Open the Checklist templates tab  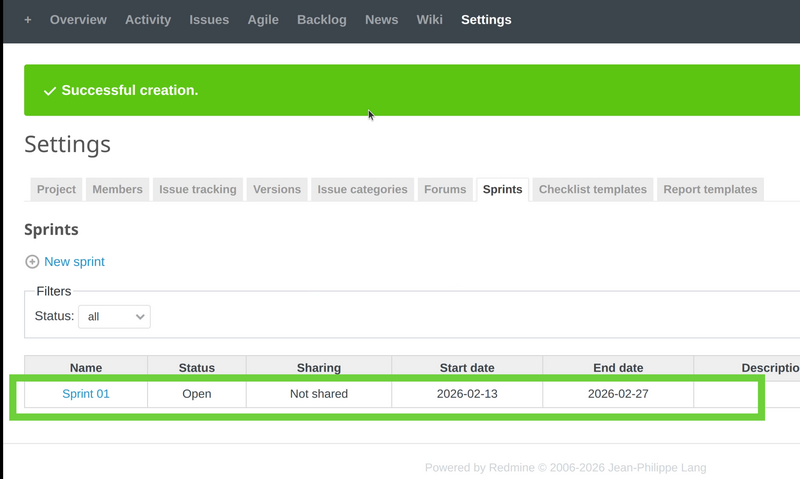(x=593, y=189)
